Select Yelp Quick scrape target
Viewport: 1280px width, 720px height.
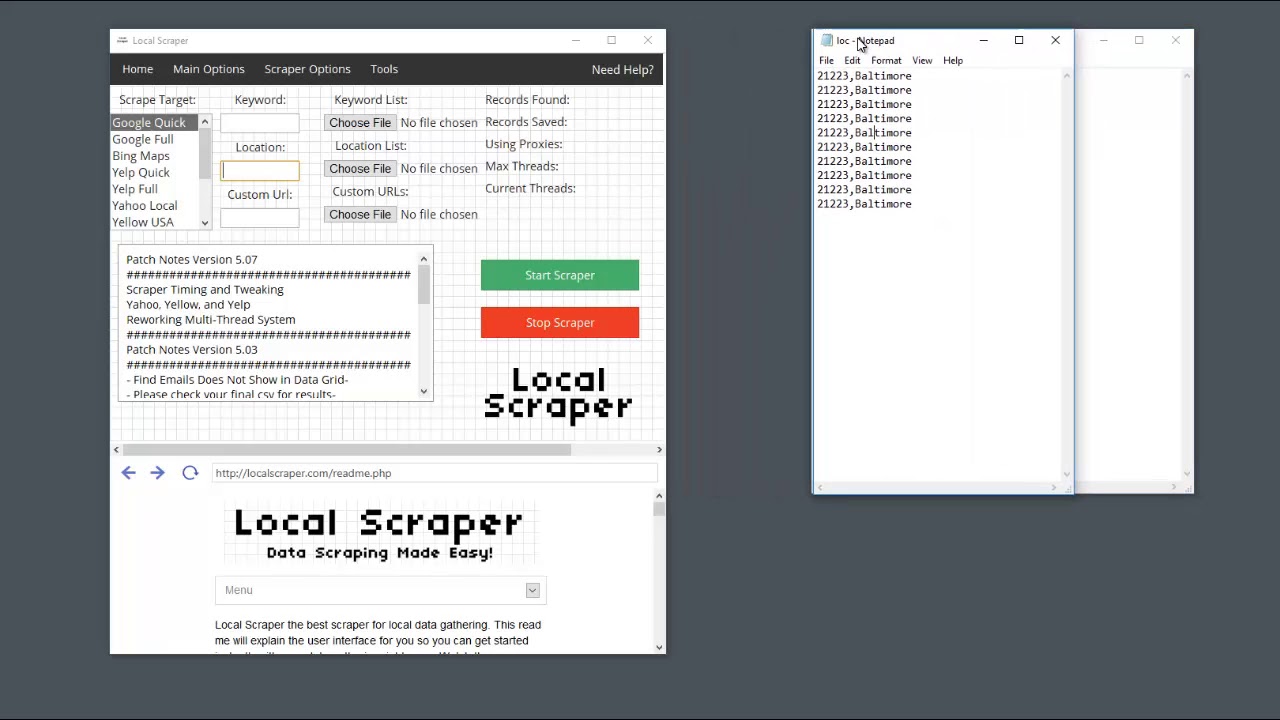tap(154, 172)
